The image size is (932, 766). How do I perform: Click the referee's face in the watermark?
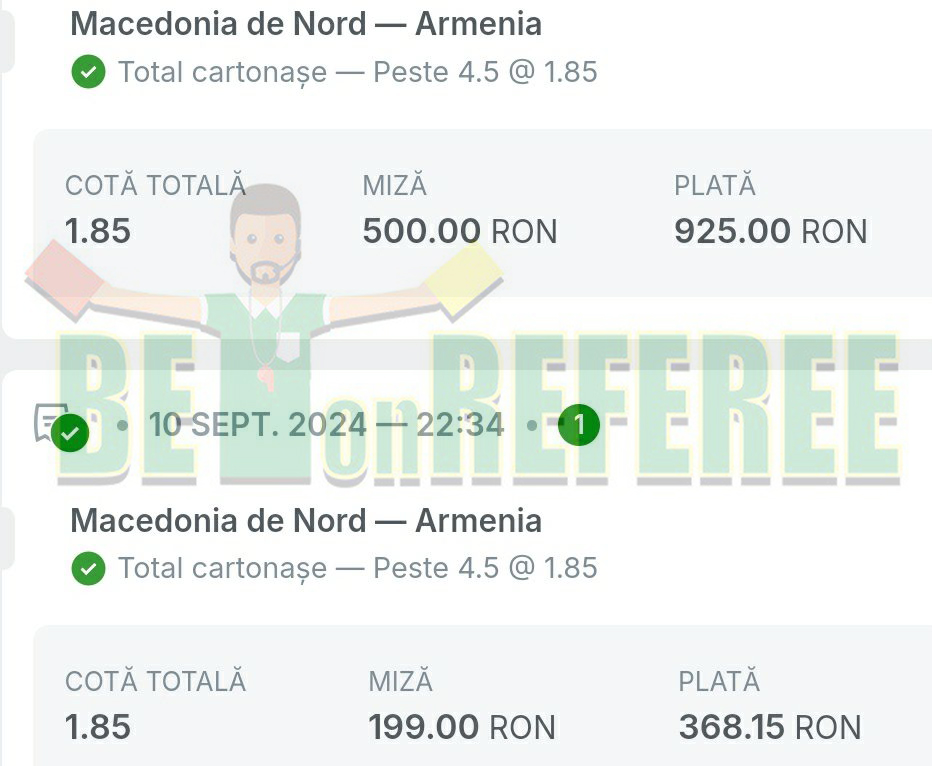coord(265,240)
